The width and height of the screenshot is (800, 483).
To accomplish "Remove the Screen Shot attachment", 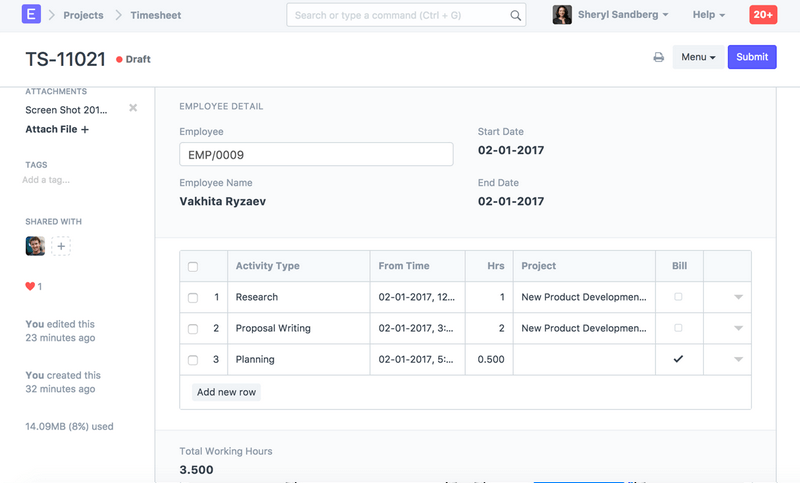I will [x=133, y=108].
